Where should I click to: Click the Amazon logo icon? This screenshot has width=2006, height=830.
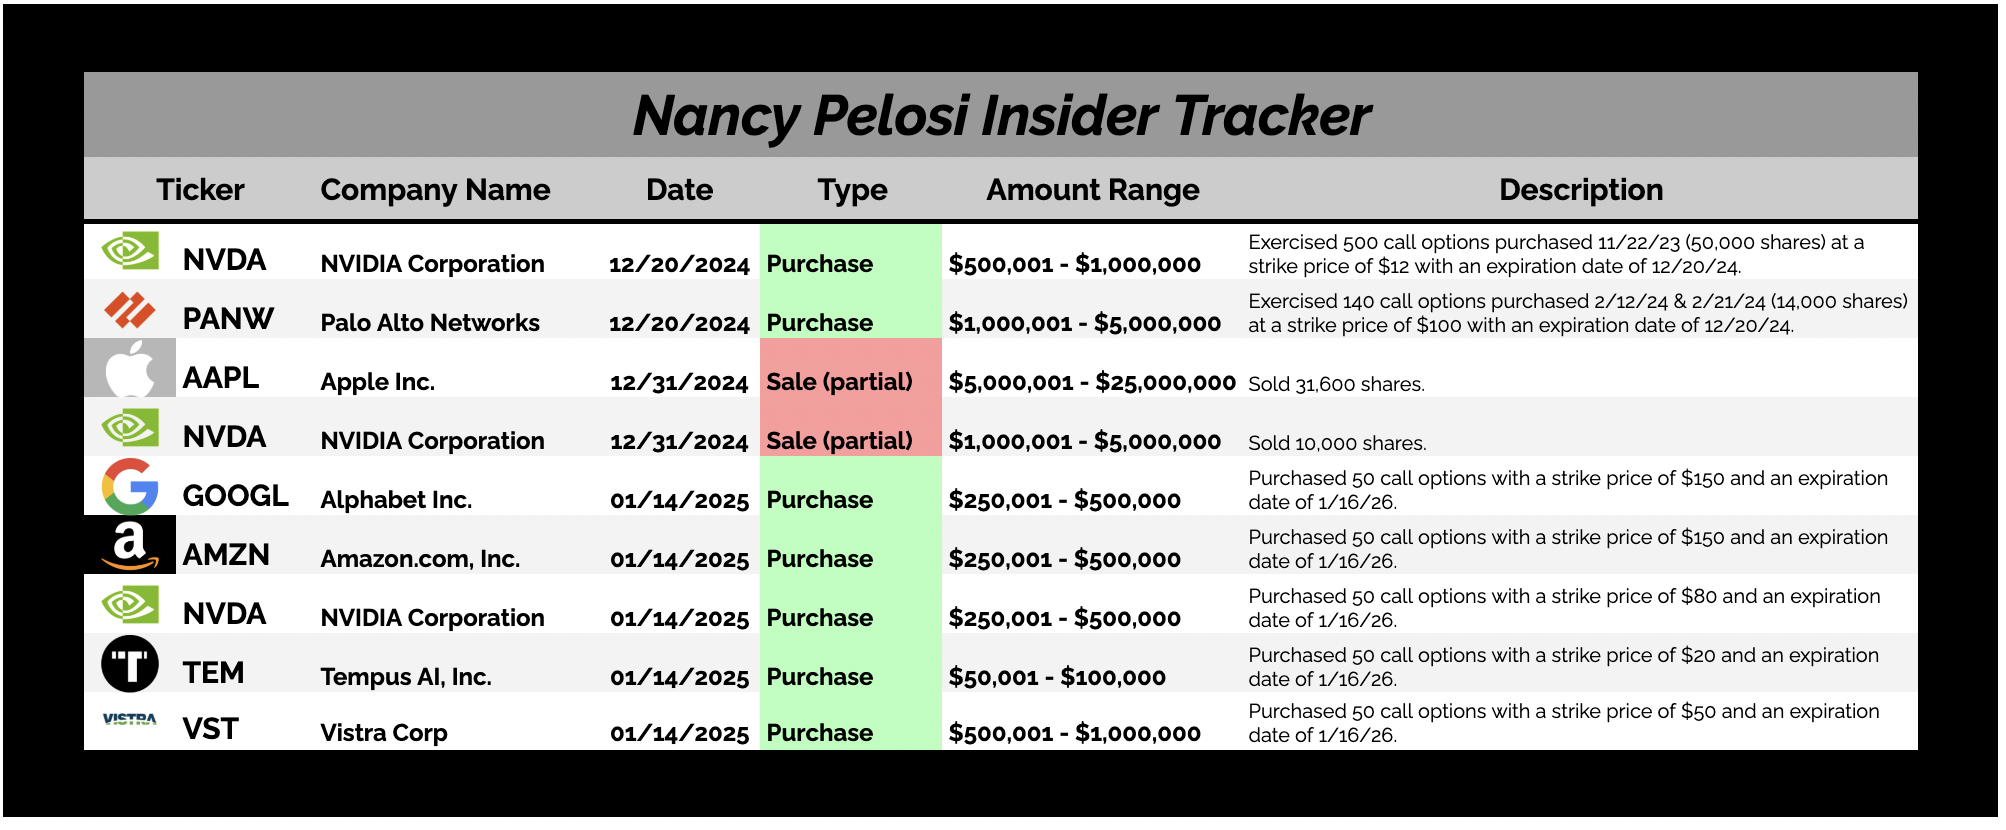pos(130,546)
